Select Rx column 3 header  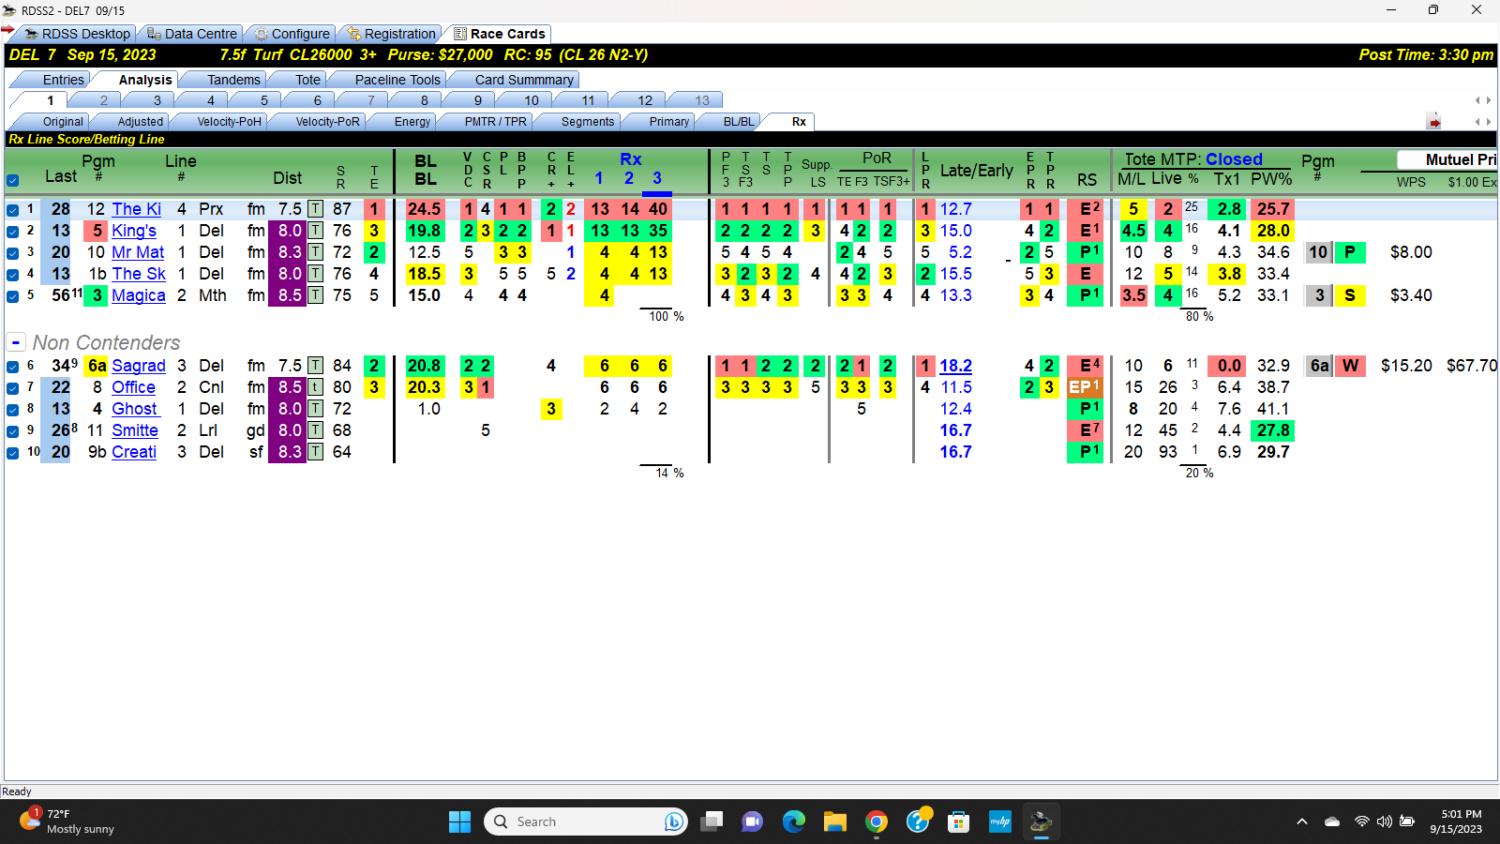[x=657, y=179]
